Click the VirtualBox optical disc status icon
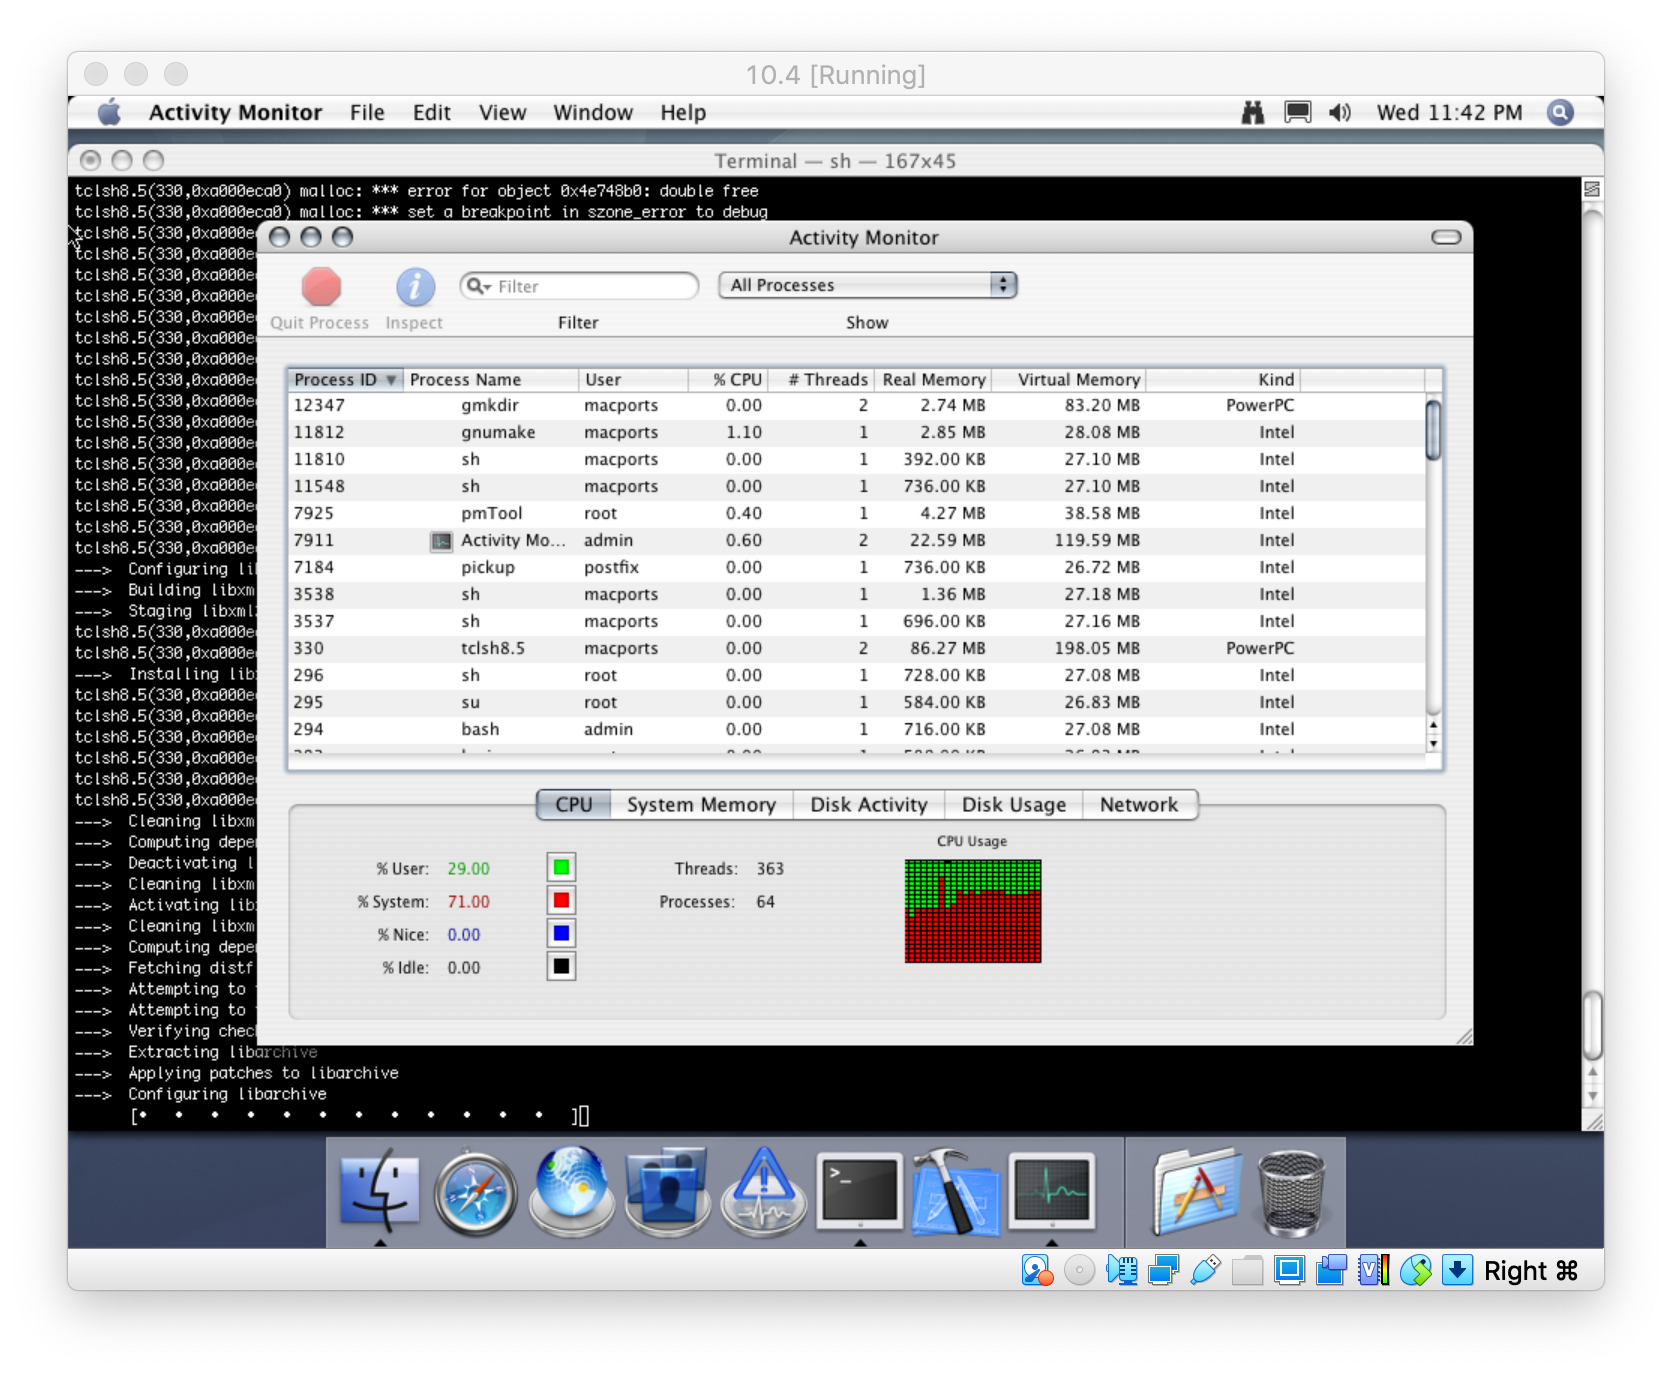 [x=1079, y=1270]
